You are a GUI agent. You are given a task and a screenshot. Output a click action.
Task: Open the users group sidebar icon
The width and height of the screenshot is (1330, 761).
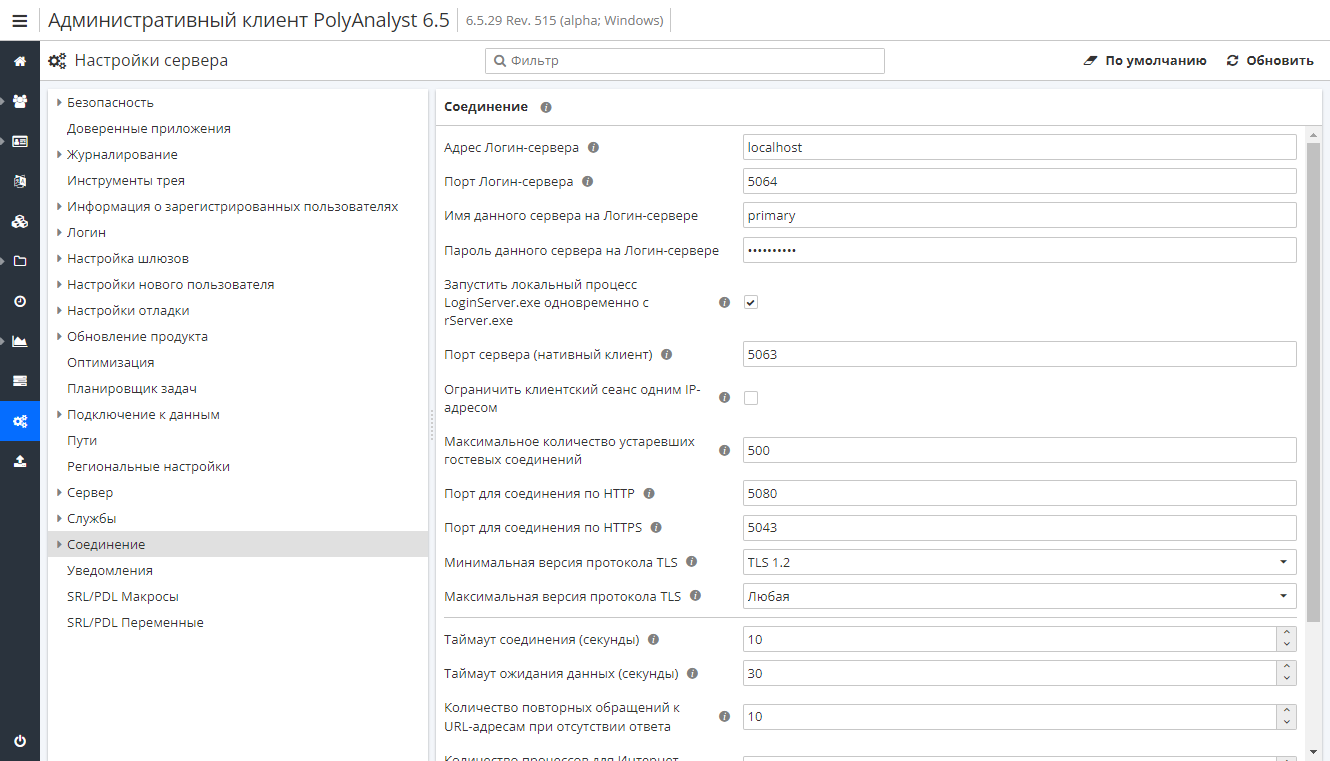[x=20, y=101]
